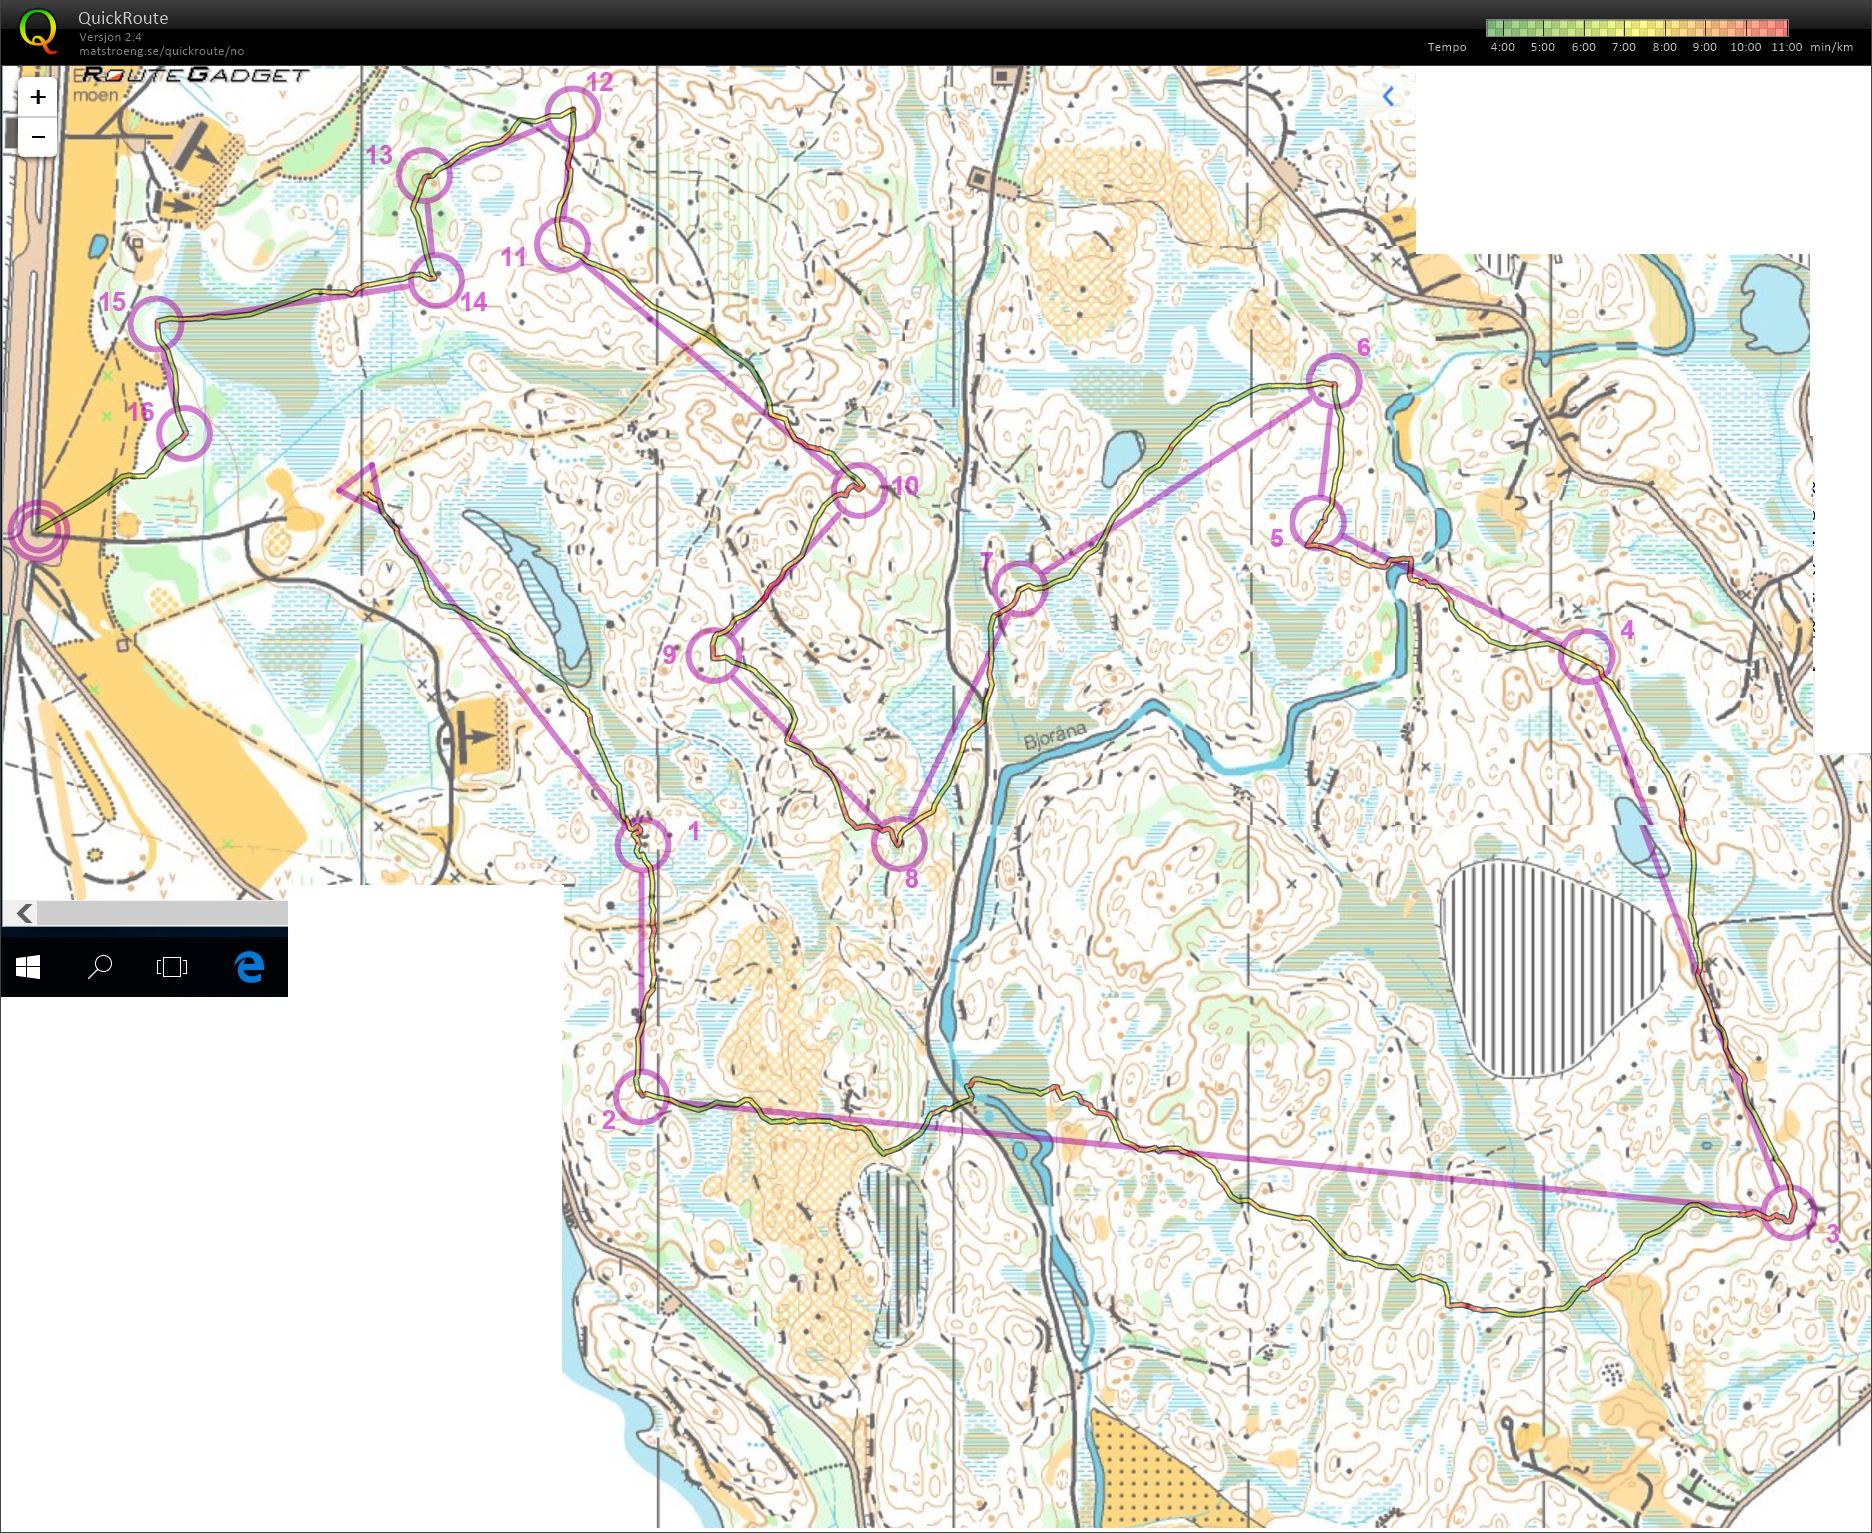Screen dimensions: 1872x1533
Task: Click control circle 16
Action: tap(184, 432)
